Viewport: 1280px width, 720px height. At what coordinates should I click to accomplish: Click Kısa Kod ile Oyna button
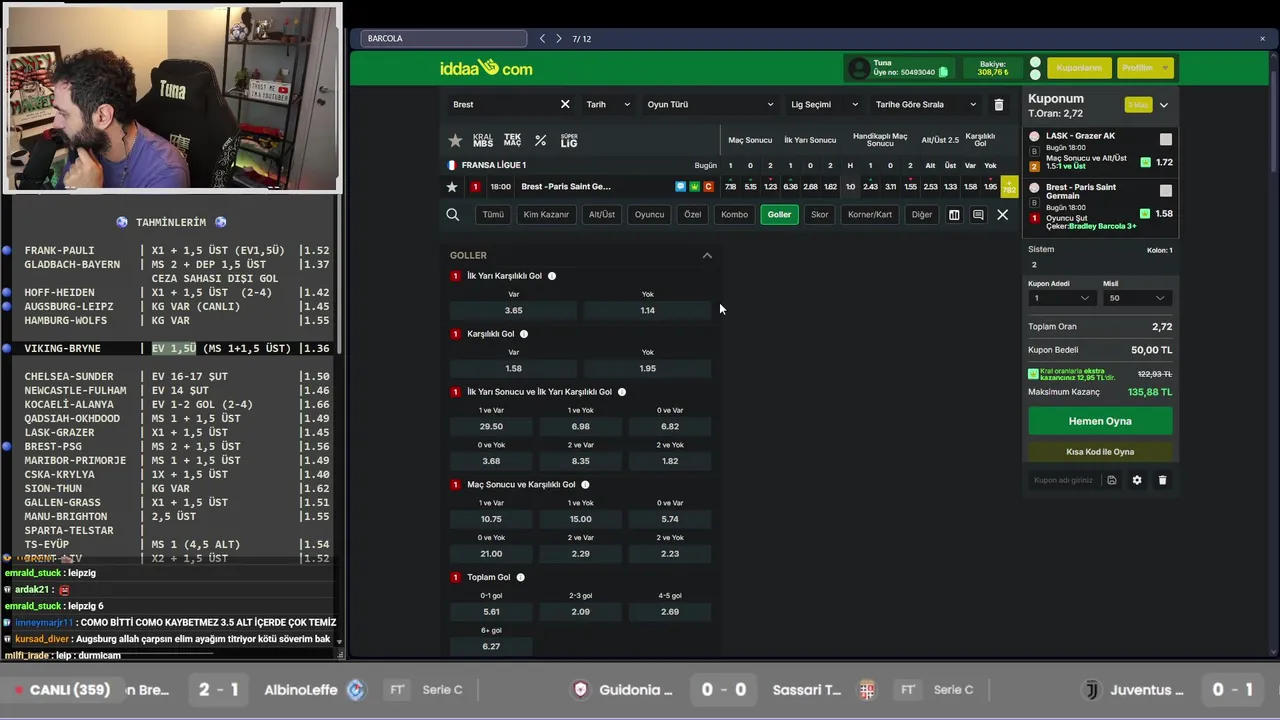1100,452
